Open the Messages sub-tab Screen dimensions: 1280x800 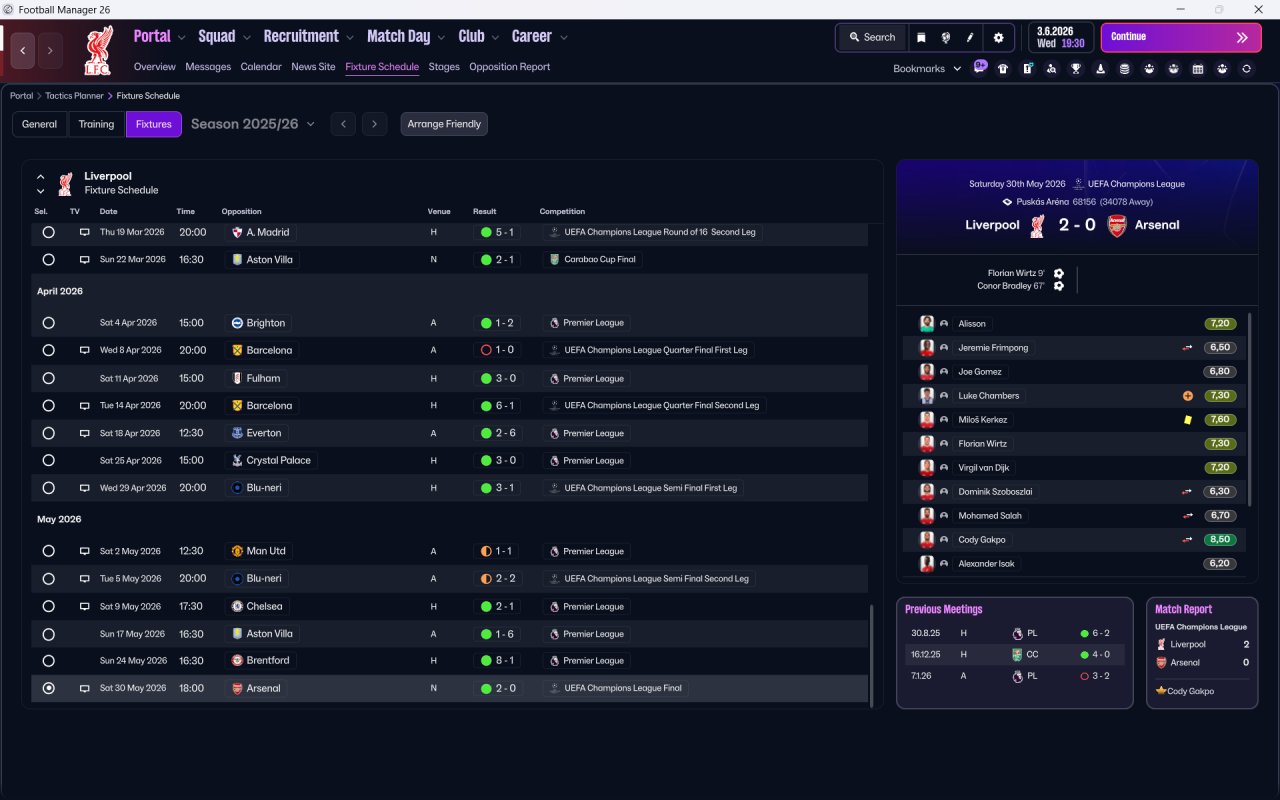[208, 67]
